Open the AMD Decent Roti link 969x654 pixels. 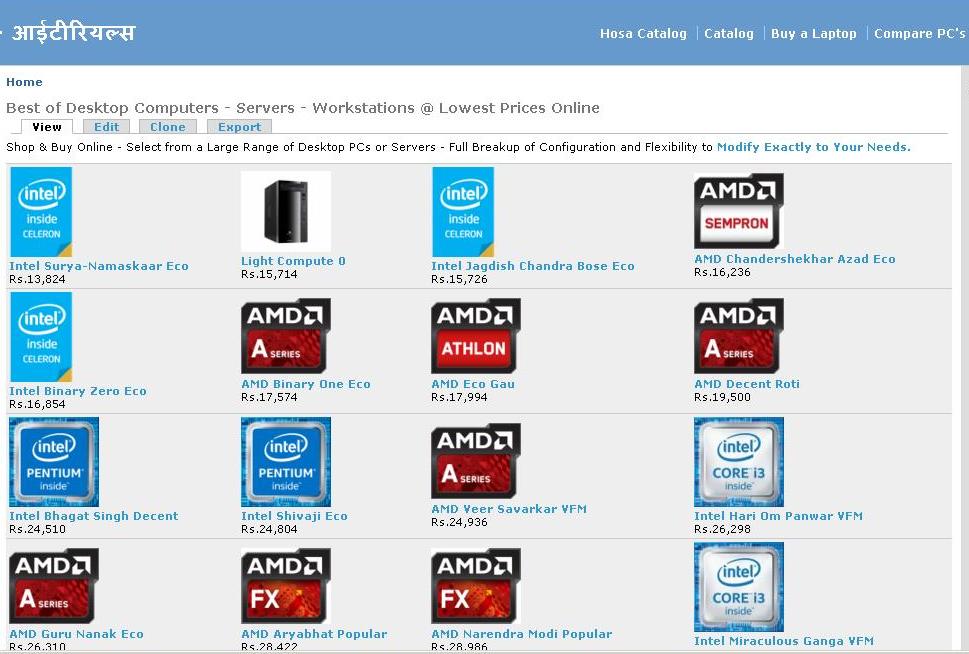click(747, 384)
